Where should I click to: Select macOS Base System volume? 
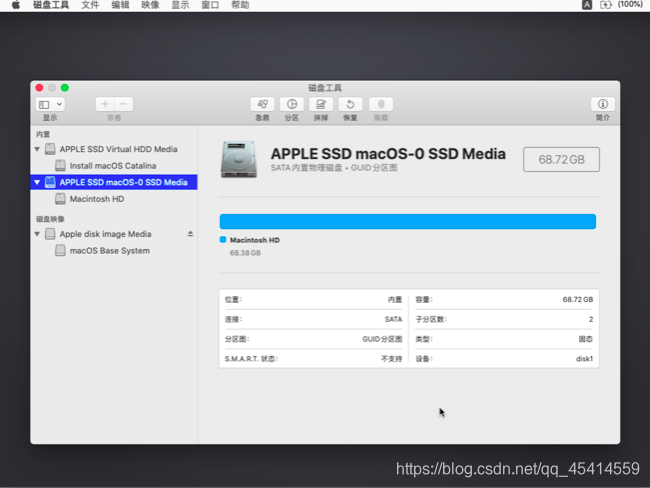114,250
